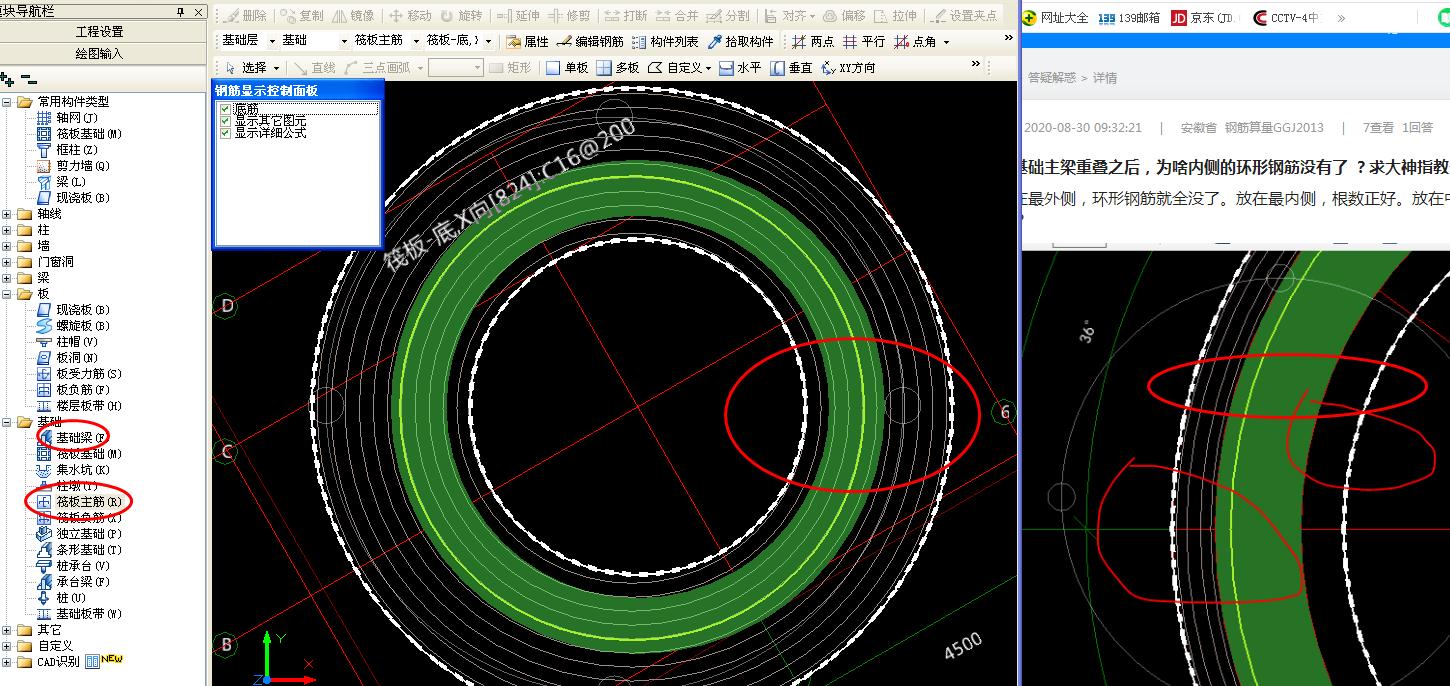Click the 延伸 extend tool

coord(518,16)
